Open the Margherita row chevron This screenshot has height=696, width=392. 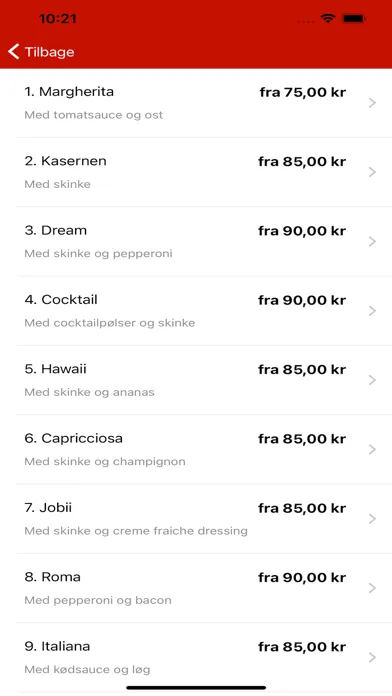pyautogui.click(x=372, y=103)
